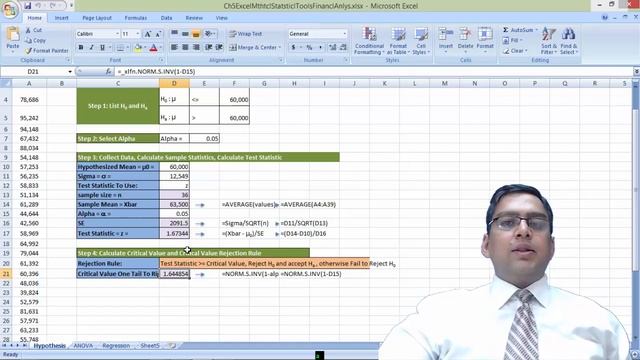Click the Office button
Screen dimensions: 640x360
[9, 9]
